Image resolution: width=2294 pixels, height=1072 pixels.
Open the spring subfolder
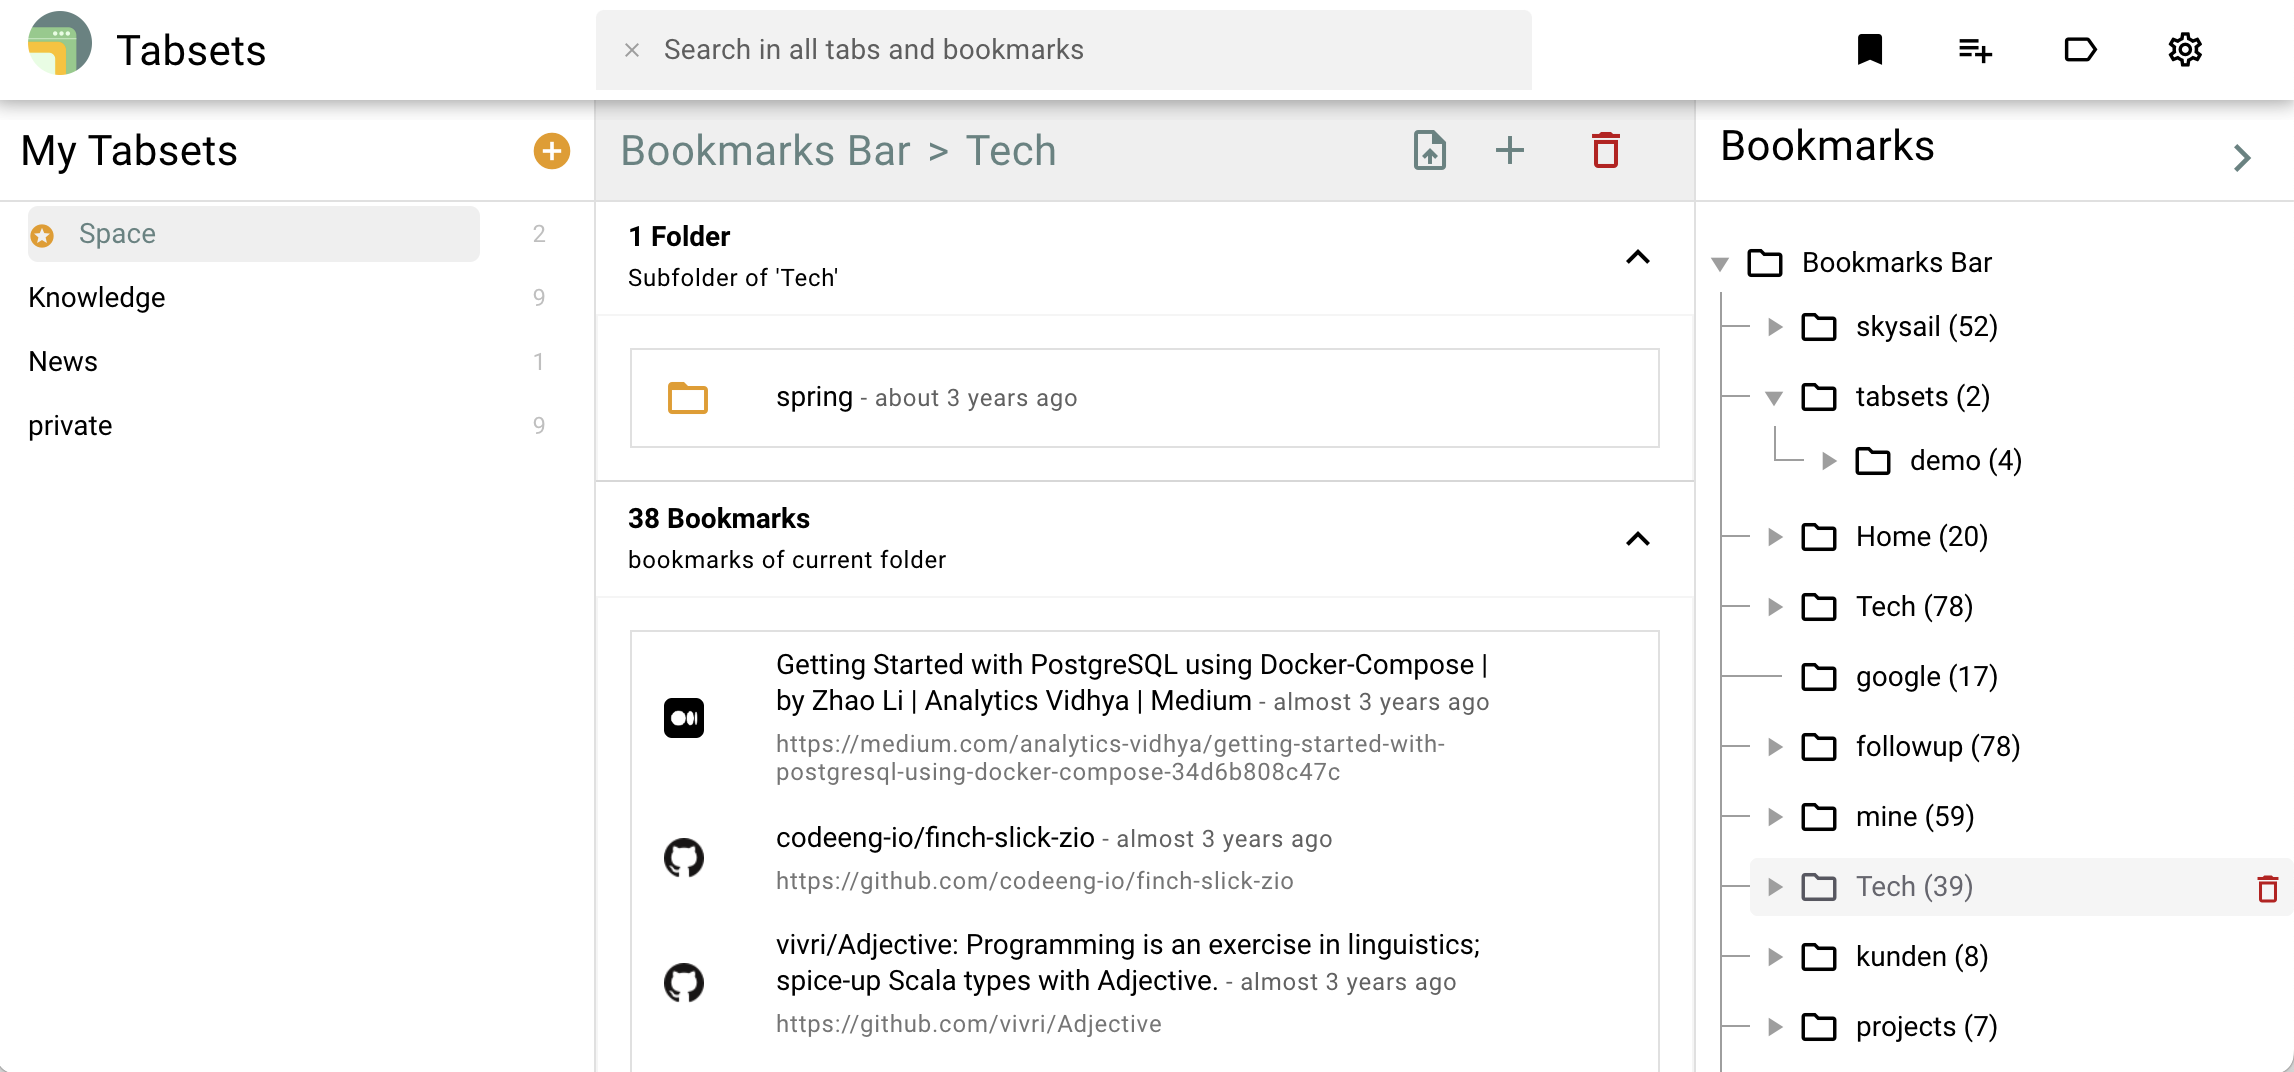coord(1145,398)
